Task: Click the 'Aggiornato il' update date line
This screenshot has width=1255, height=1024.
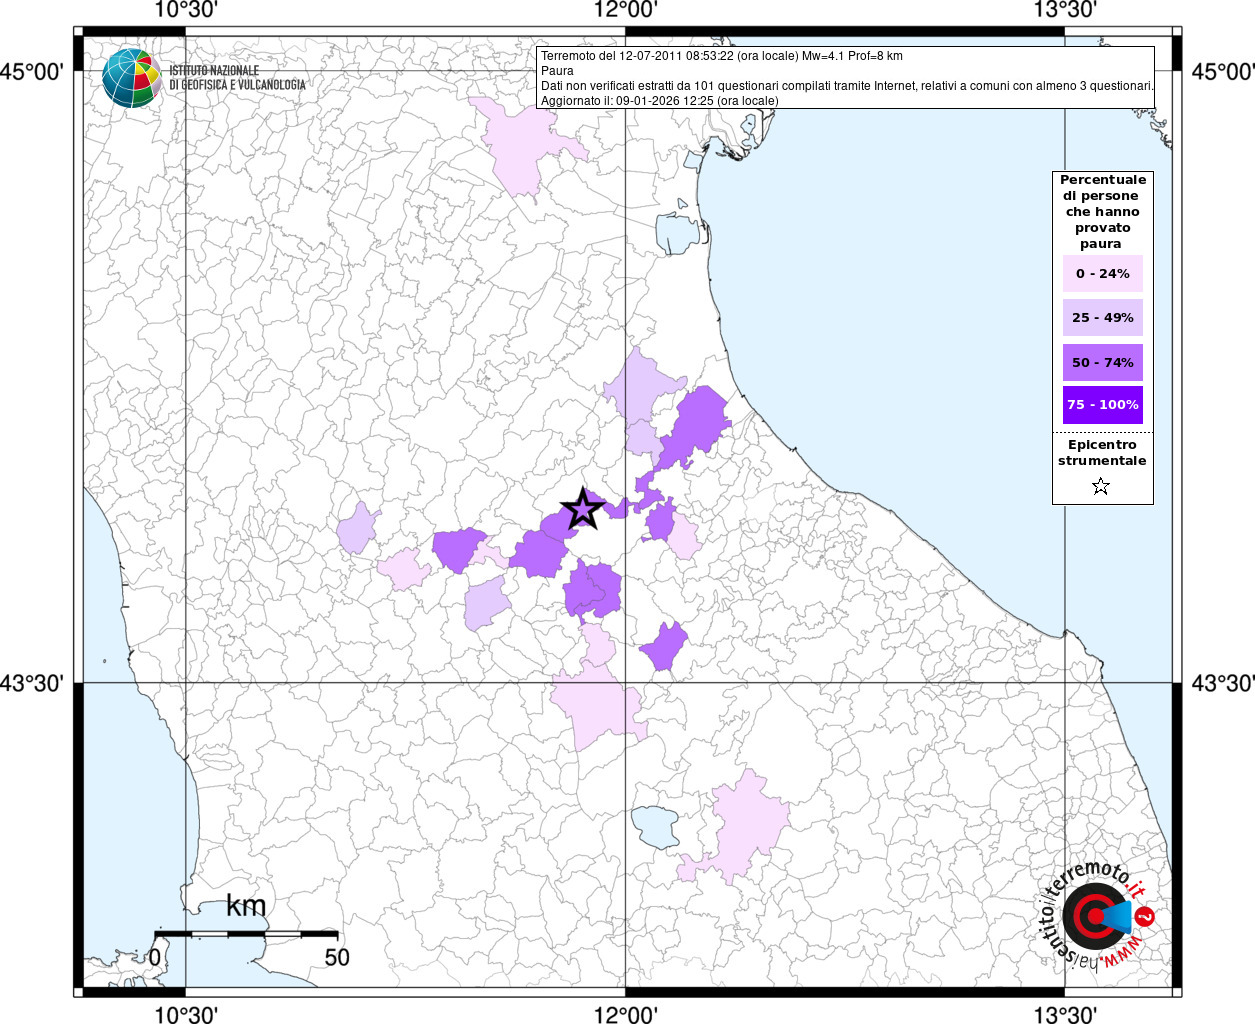Action: 659,101
